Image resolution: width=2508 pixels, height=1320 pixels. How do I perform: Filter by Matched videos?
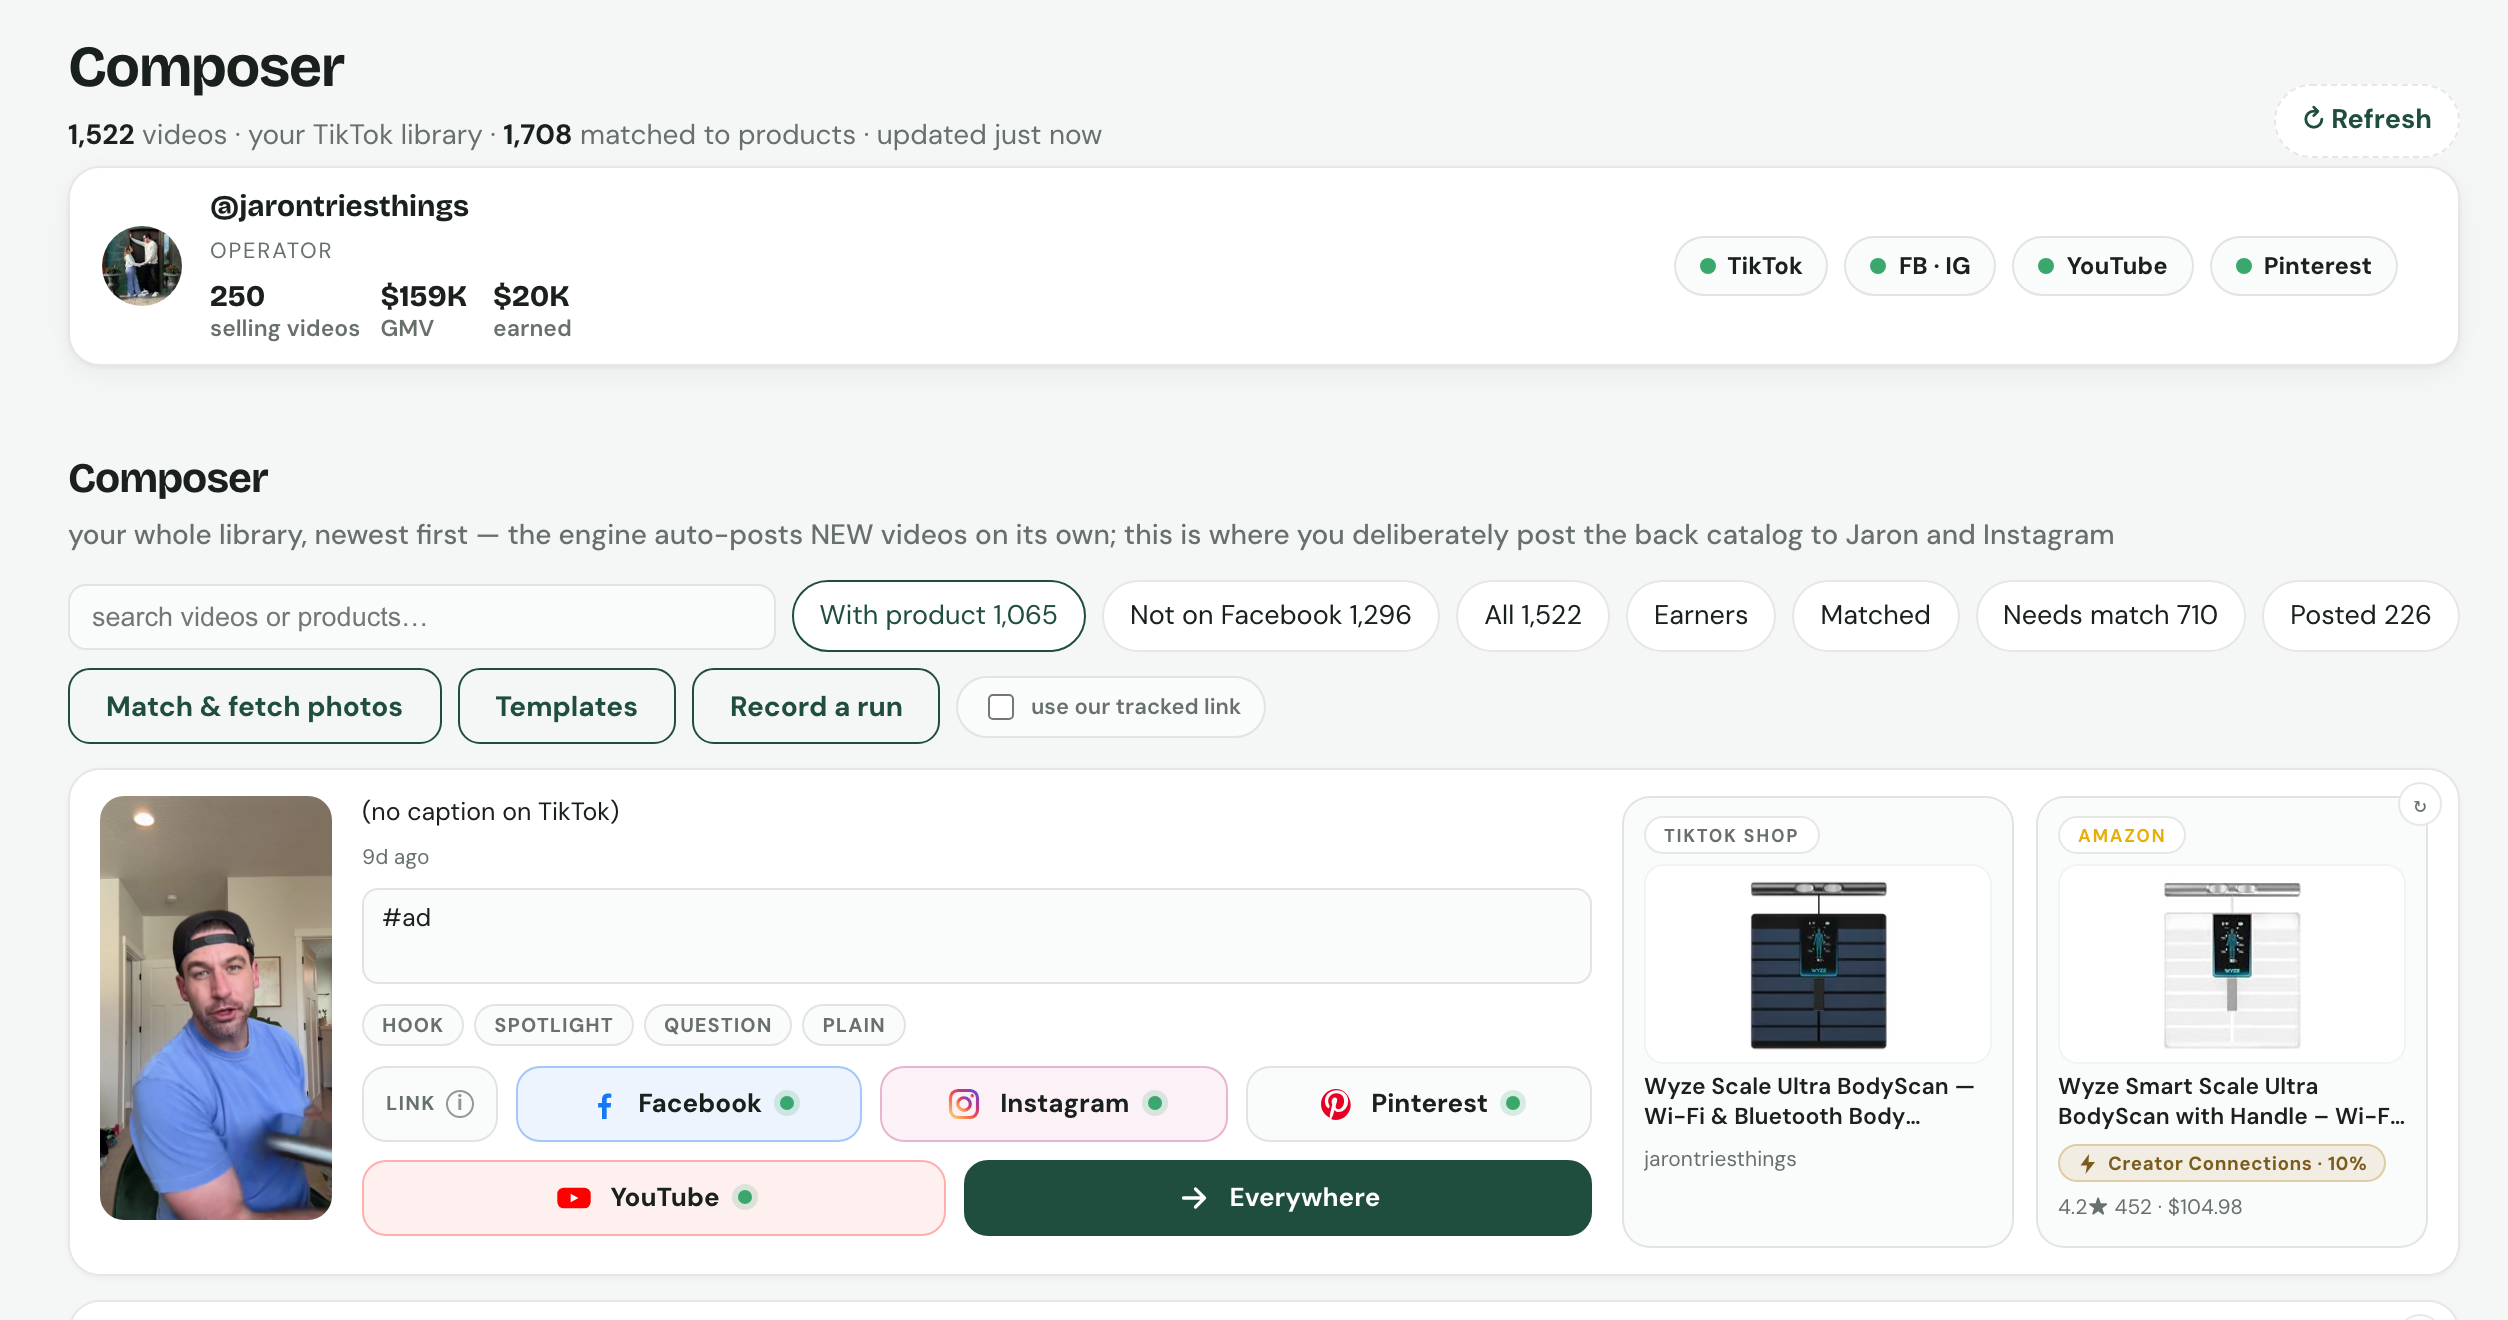coord(1875,616)
